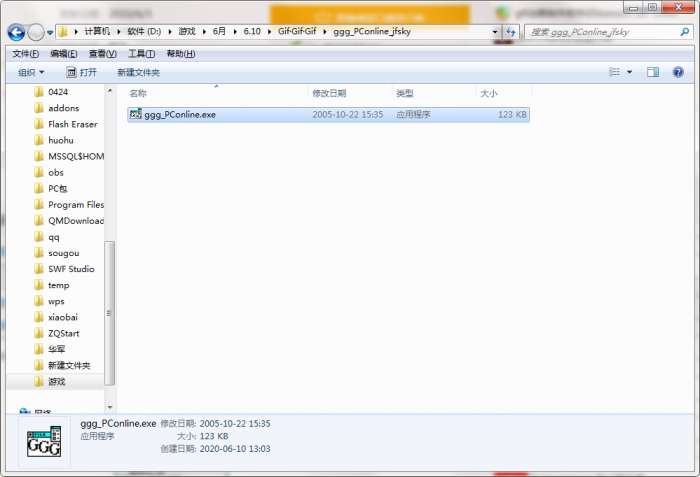Select 软件 (D:) in the address breadcrumb

click(144, 31)
